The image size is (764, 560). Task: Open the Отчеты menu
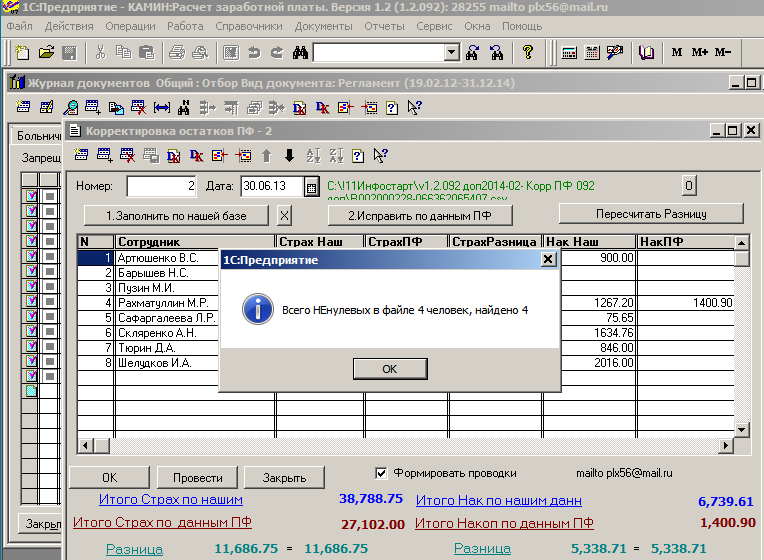[x=384, y=26]
